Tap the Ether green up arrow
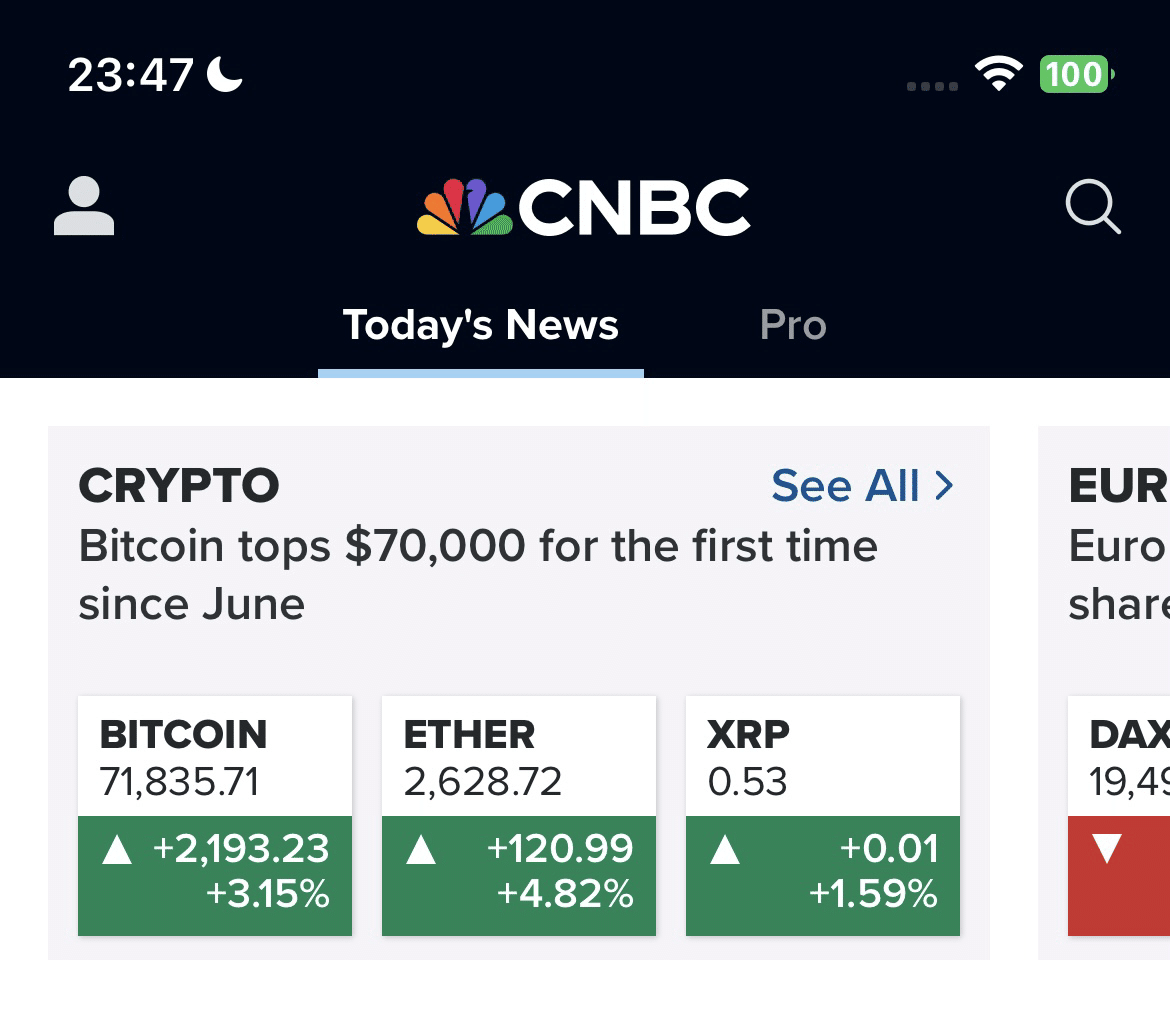The image size is (1170, 1021). click(421, 850)
